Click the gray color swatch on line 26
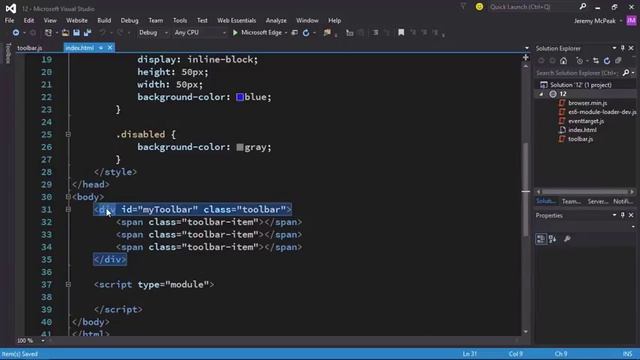 [x=240, y=147]
